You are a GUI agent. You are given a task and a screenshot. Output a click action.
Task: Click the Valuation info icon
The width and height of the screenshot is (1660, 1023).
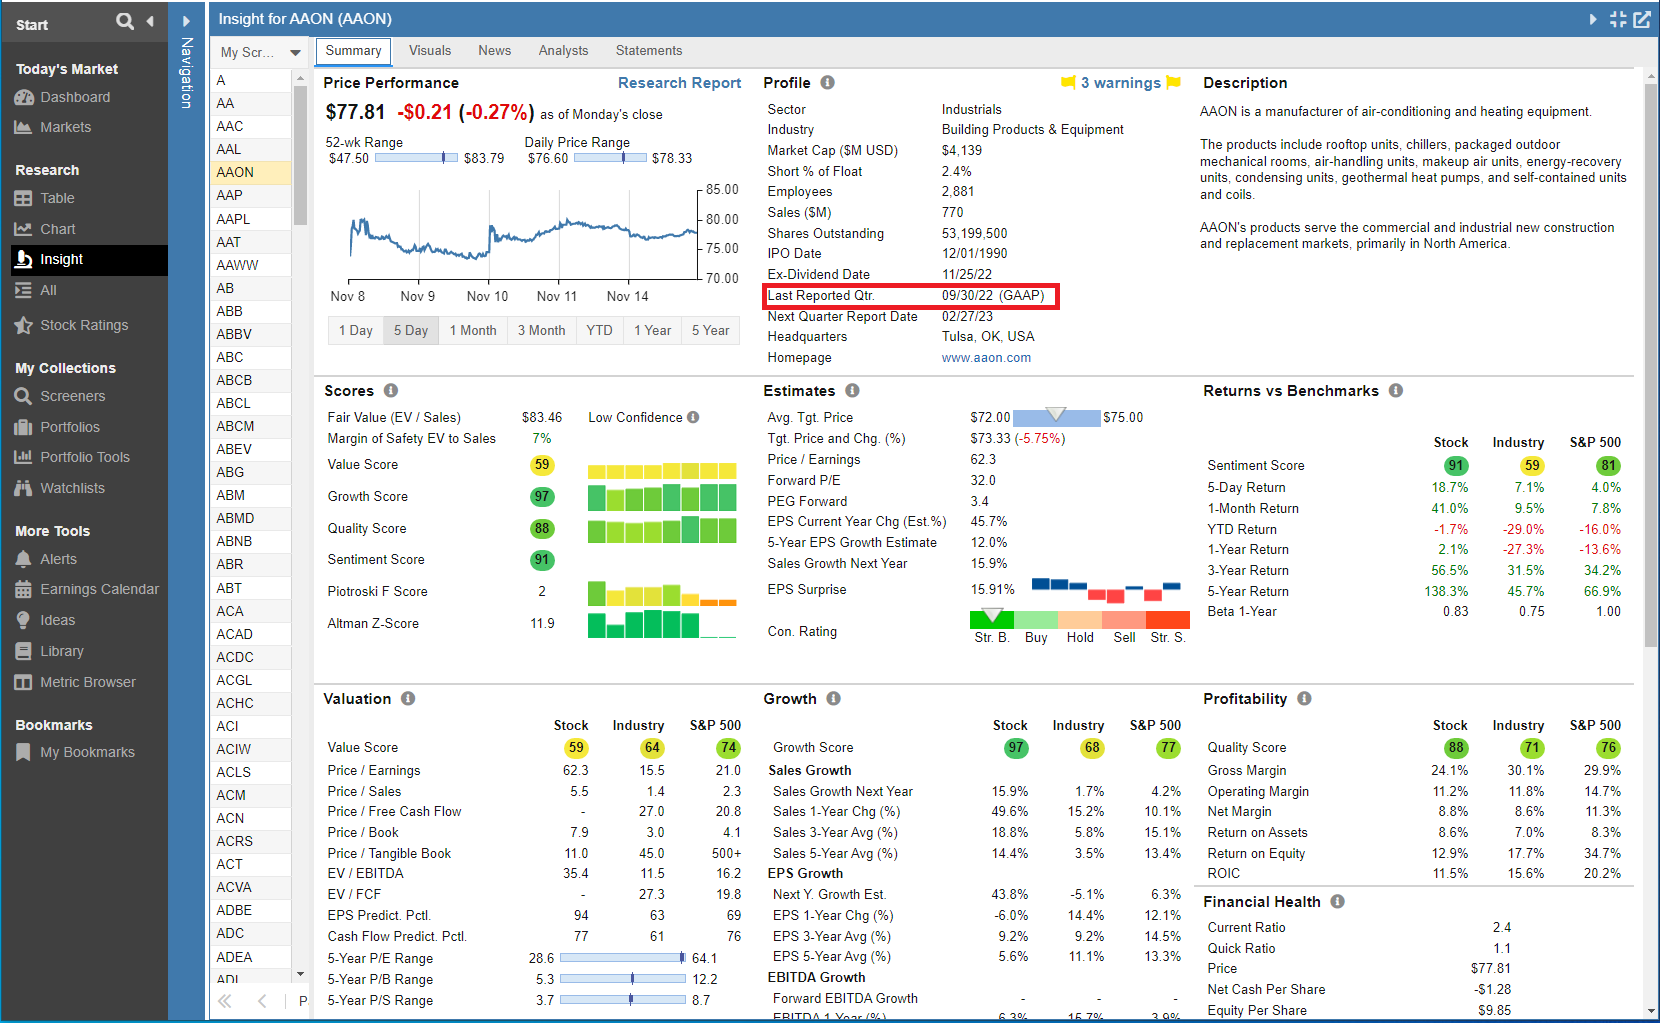408,699
